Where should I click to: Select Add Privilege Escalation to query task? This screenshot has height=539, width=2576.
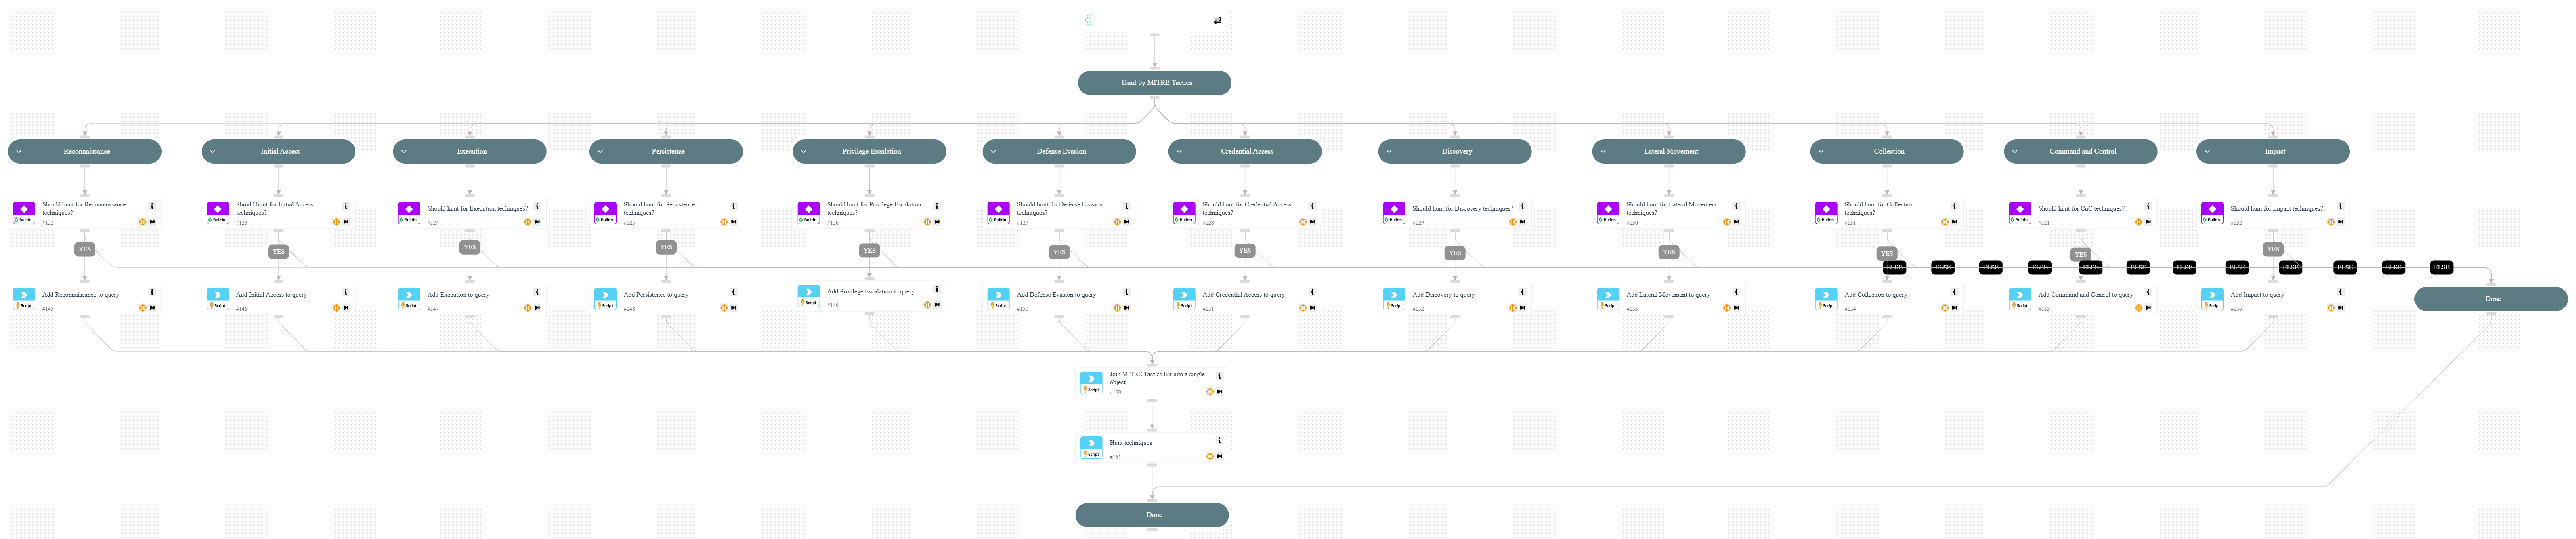coord(870,297)
